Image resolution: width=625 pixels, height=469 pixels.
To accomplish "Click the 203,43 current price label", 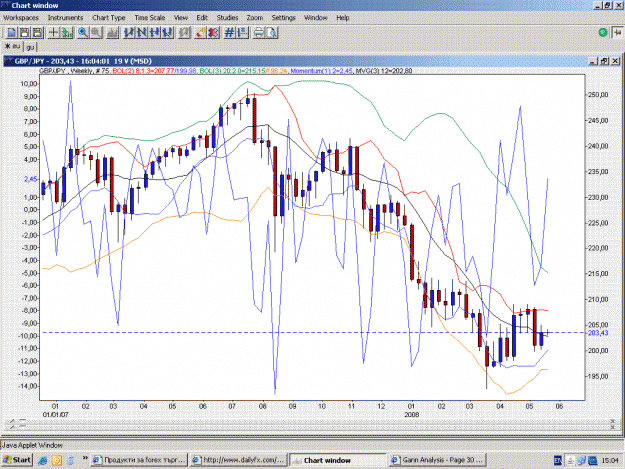I will coord(598,333).
